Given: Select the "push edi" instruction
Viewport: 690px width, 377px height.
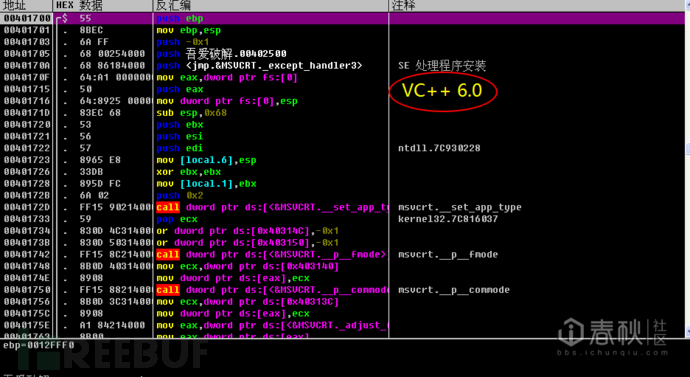Looking at the screenshot, I should [180, 148].
